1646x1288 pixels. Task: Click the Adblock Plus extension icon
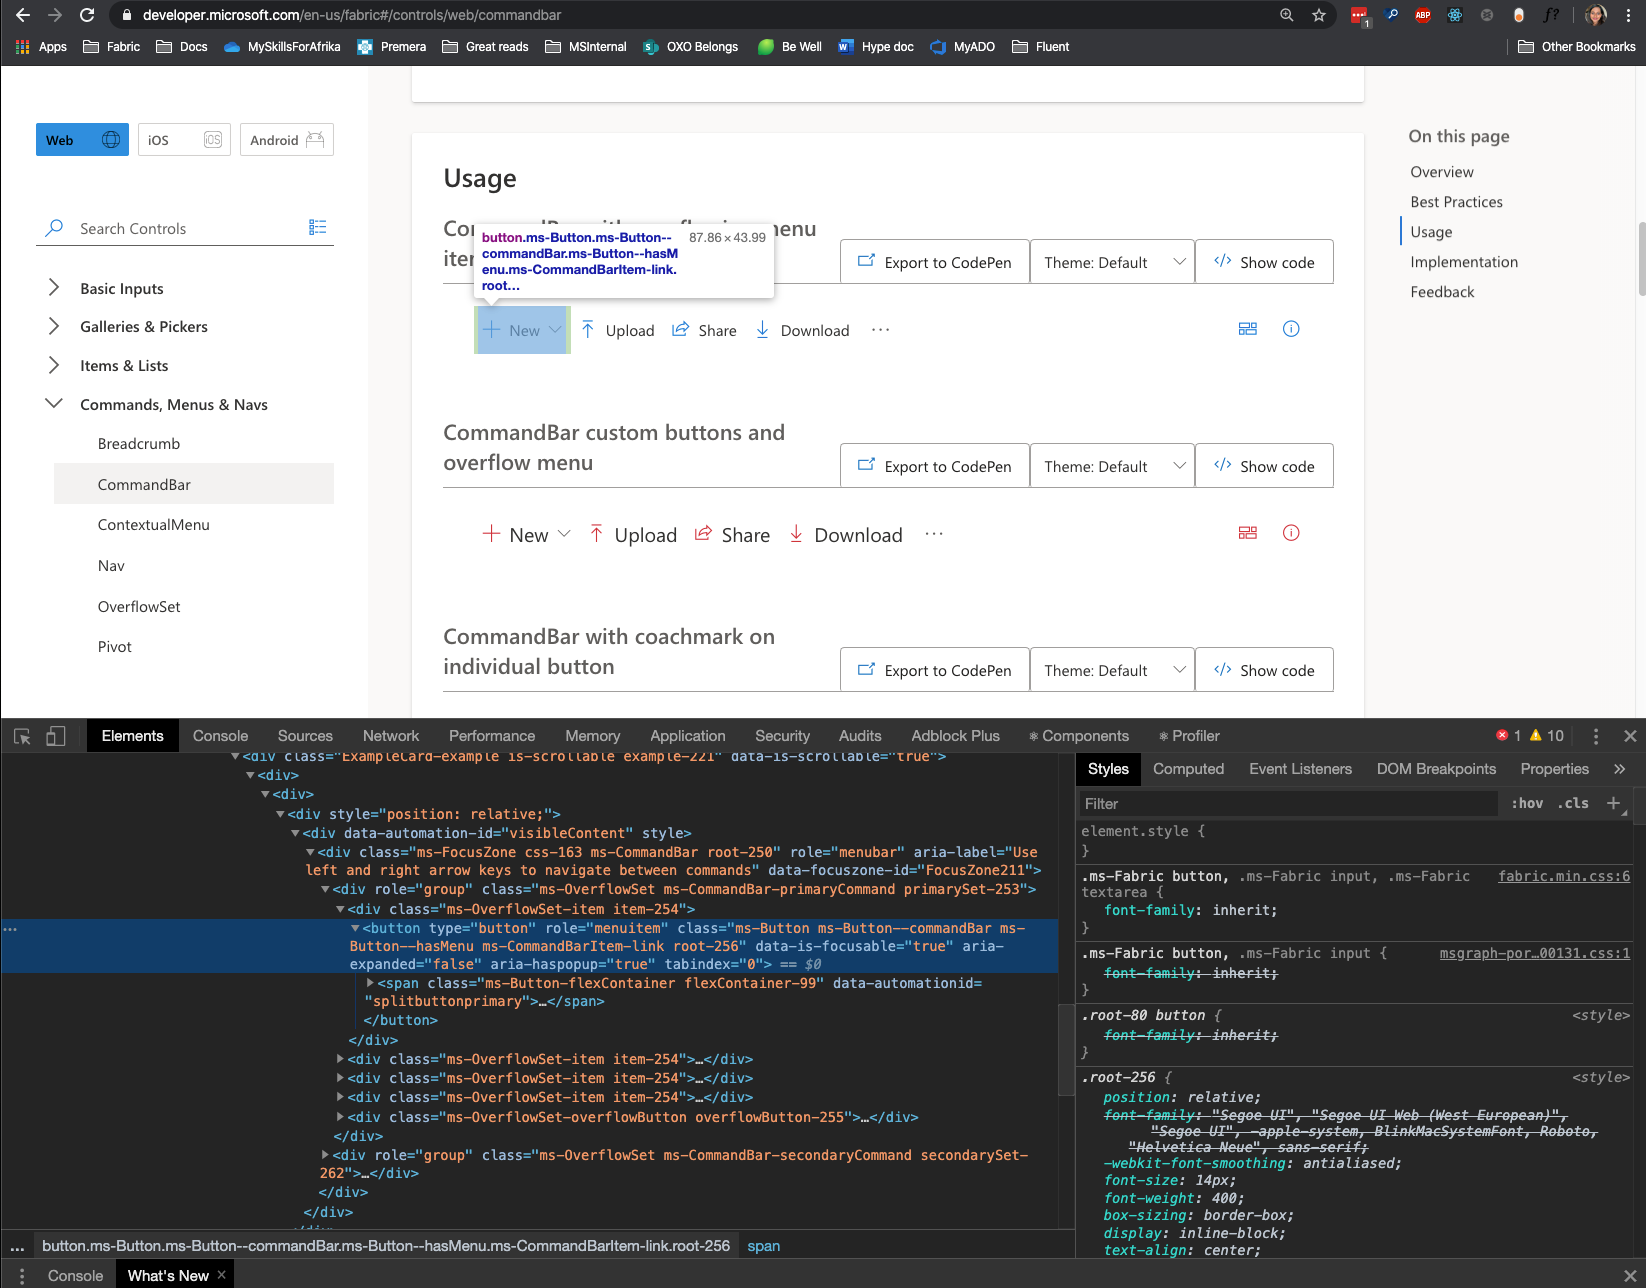(x=1422, y=15)
